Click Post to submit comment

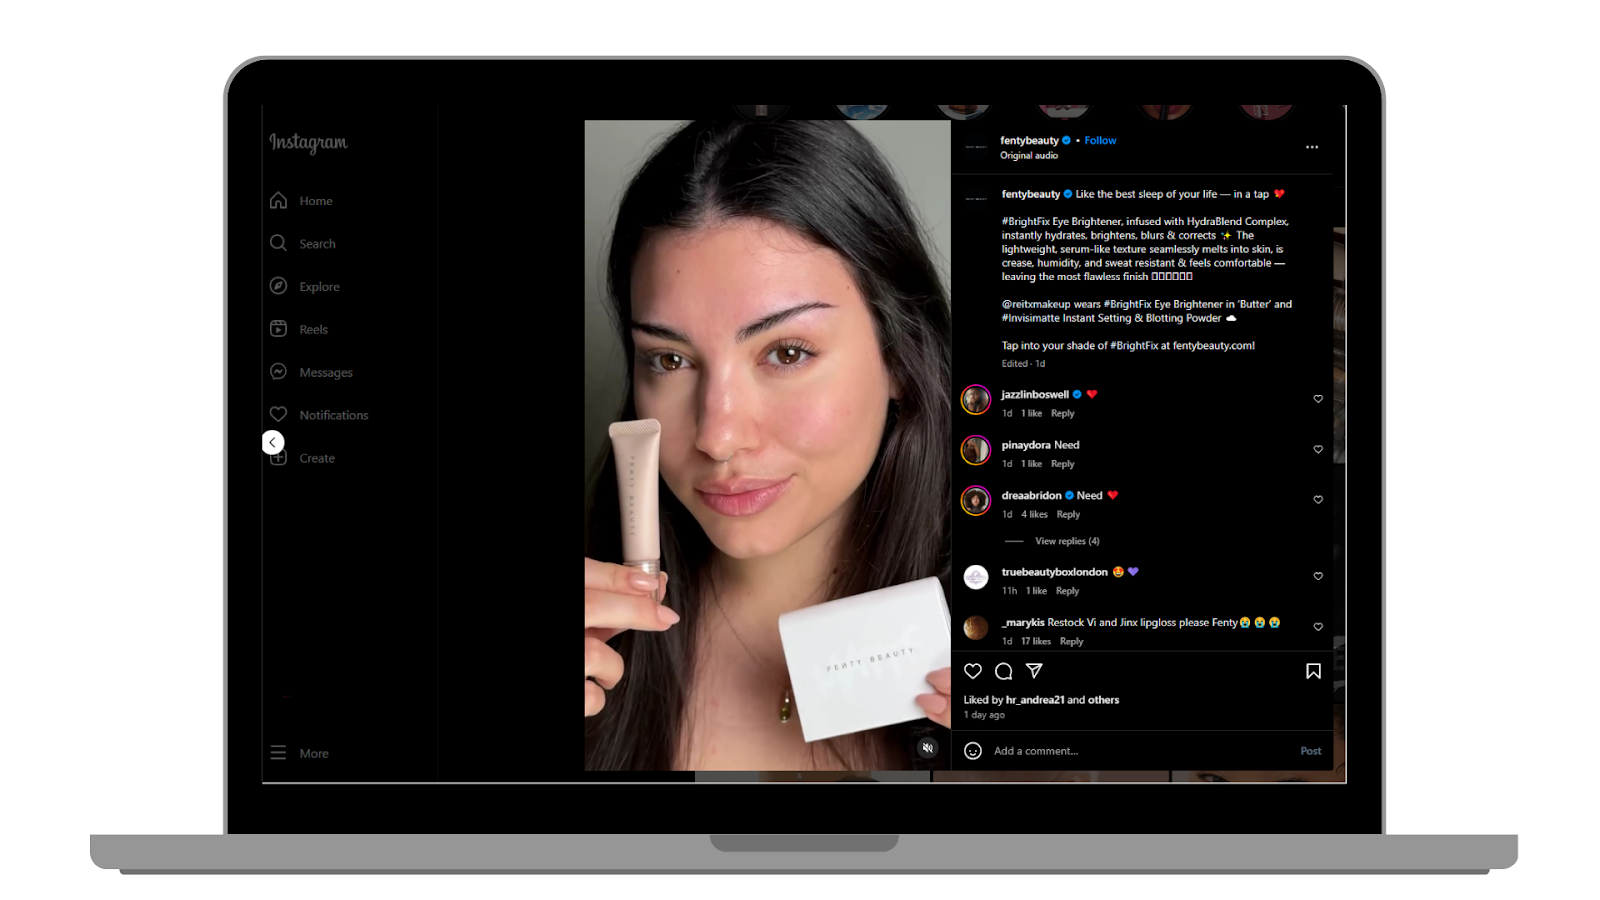1311,751
